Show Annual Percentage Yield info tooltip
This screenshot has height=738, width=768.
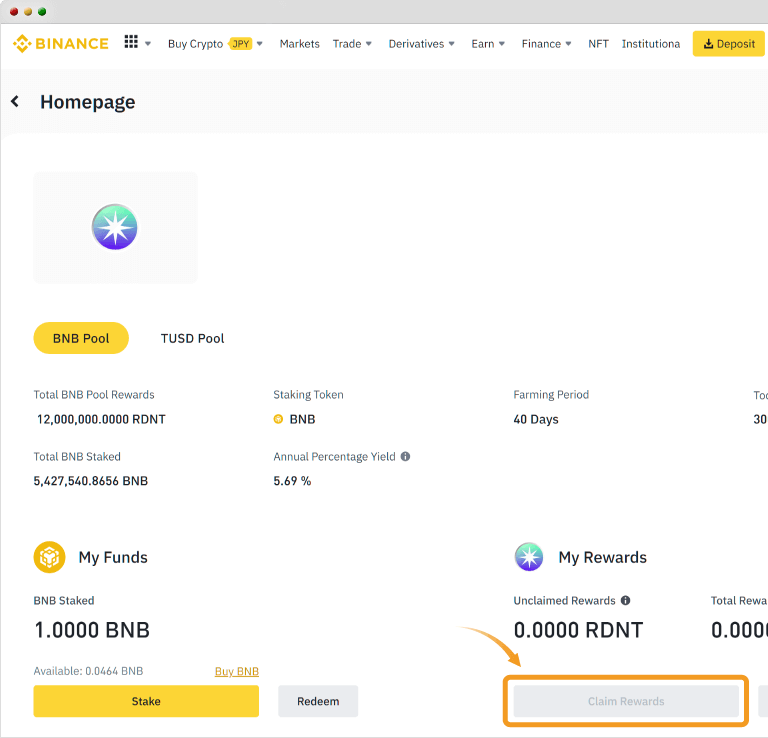click(x=406, y=456)
